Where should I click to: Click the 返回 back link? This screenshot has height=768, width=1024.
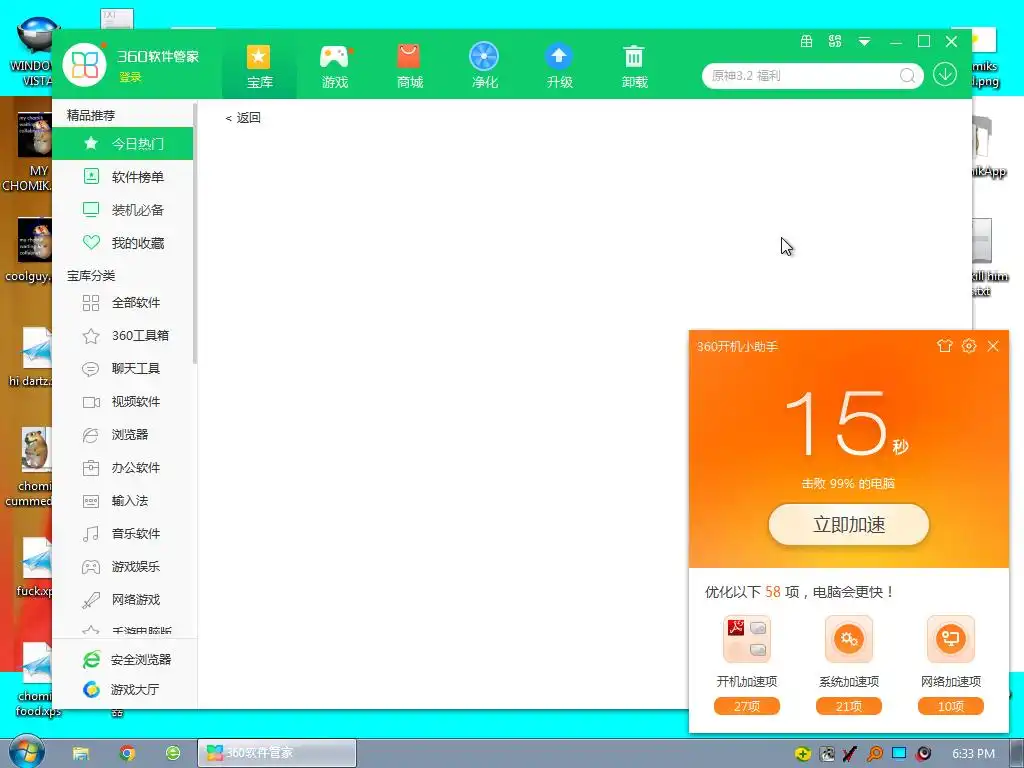[242, 118]
